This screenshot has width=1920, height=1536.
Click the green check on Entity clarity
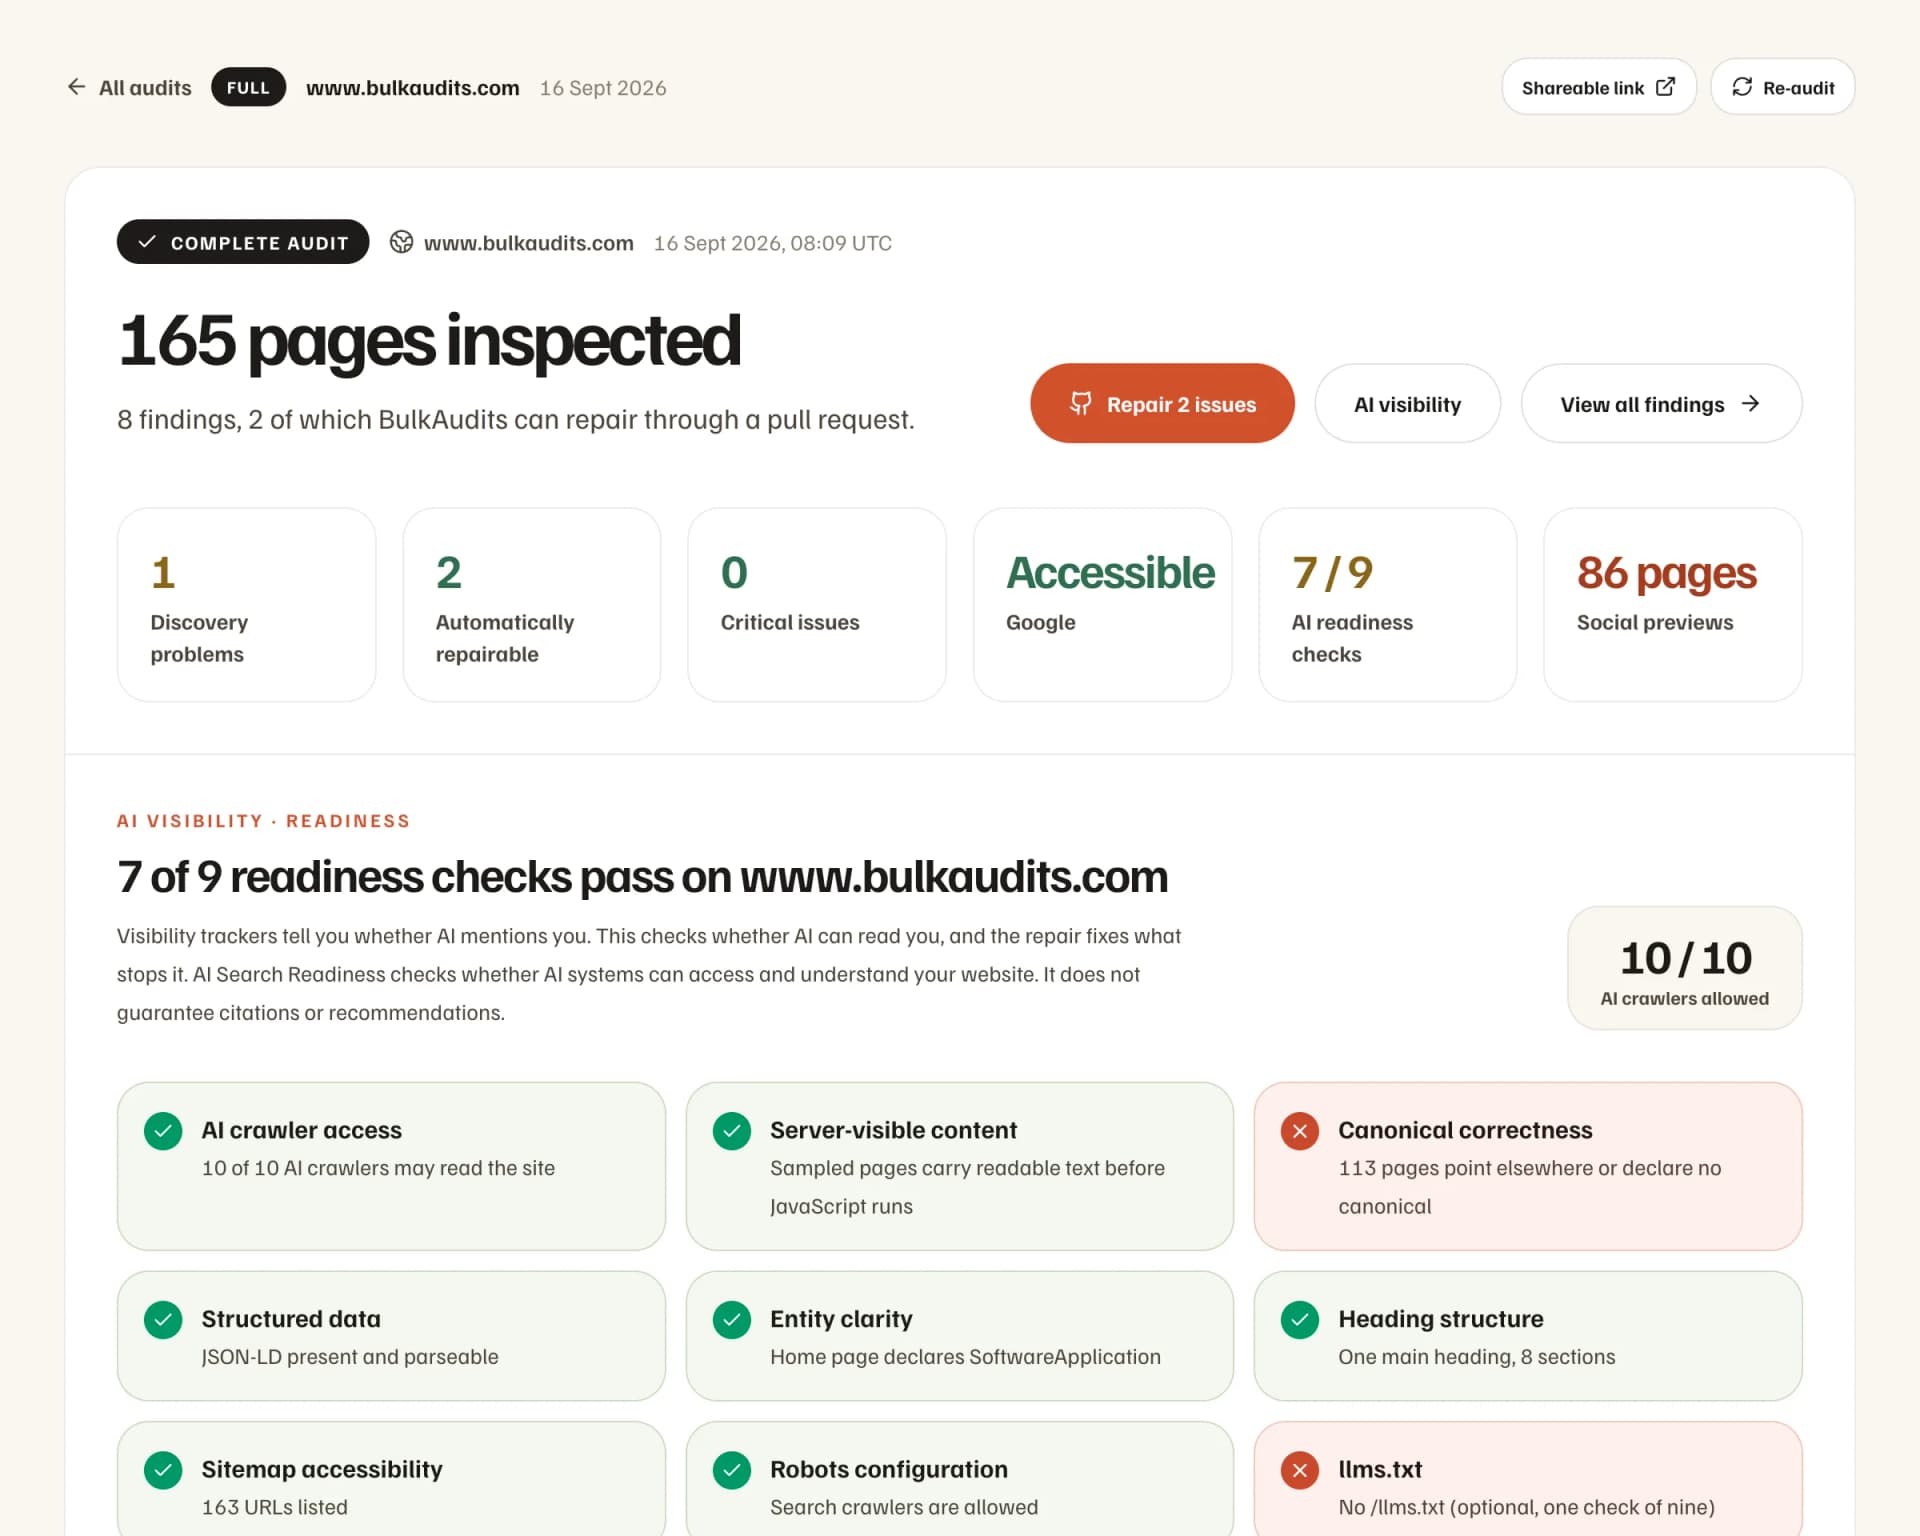pos(731,1320)
